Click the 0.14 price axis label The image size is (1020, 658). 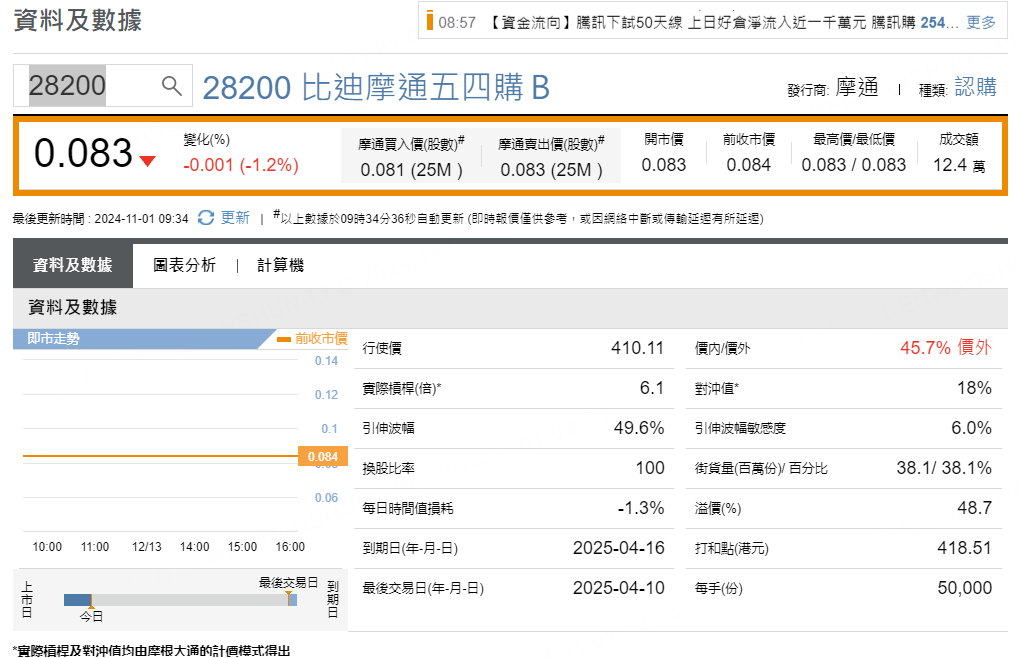[x=327, y=361]
